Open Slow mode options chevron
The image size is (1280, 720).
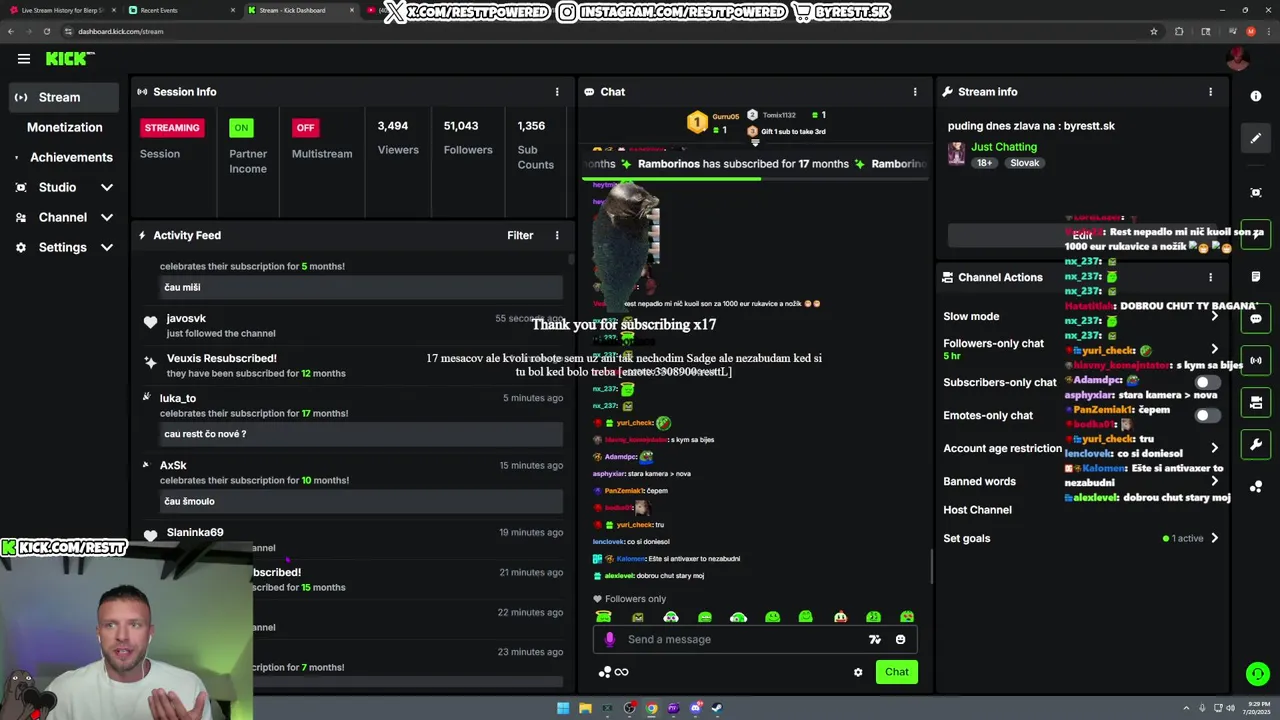tap(1214, 316)
